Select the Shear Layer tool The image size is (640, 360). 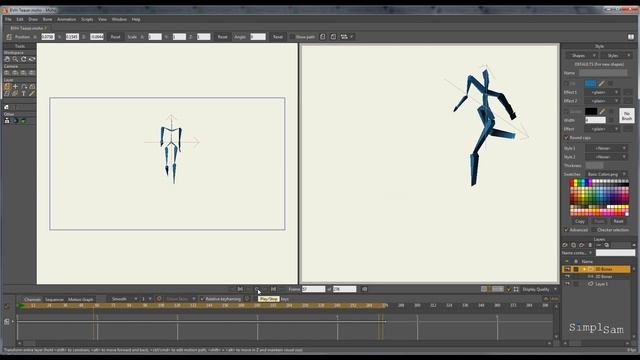point(7,93)
